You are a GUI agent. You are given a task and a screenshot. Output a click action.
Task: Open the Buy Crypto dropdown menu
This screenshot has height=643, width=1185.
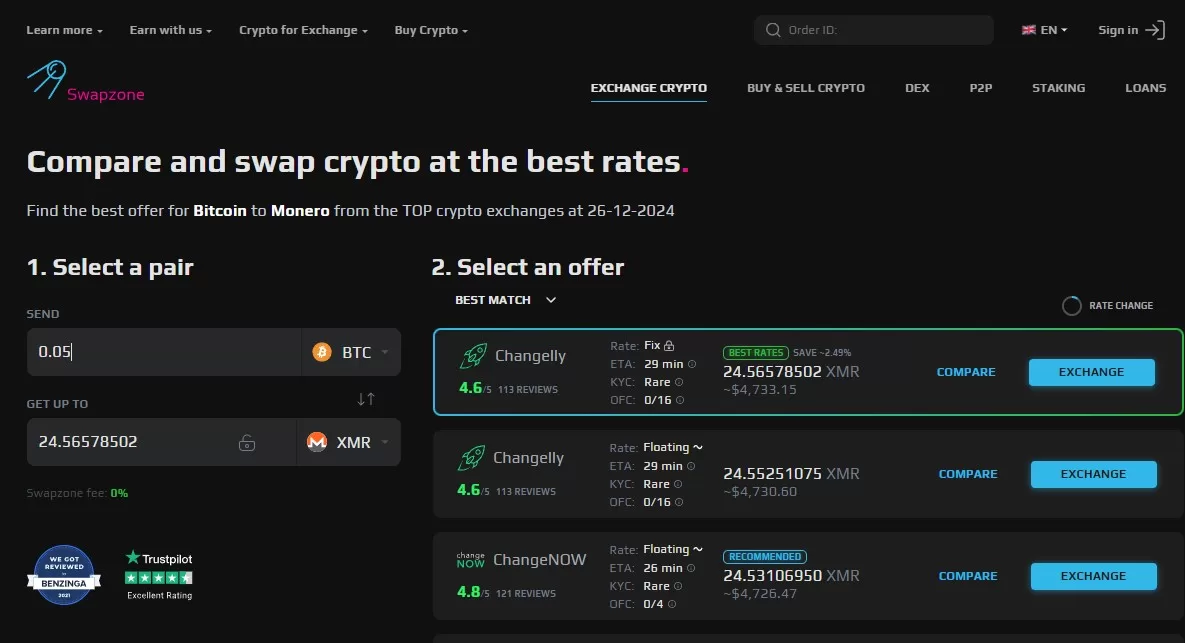click(431, 30)
